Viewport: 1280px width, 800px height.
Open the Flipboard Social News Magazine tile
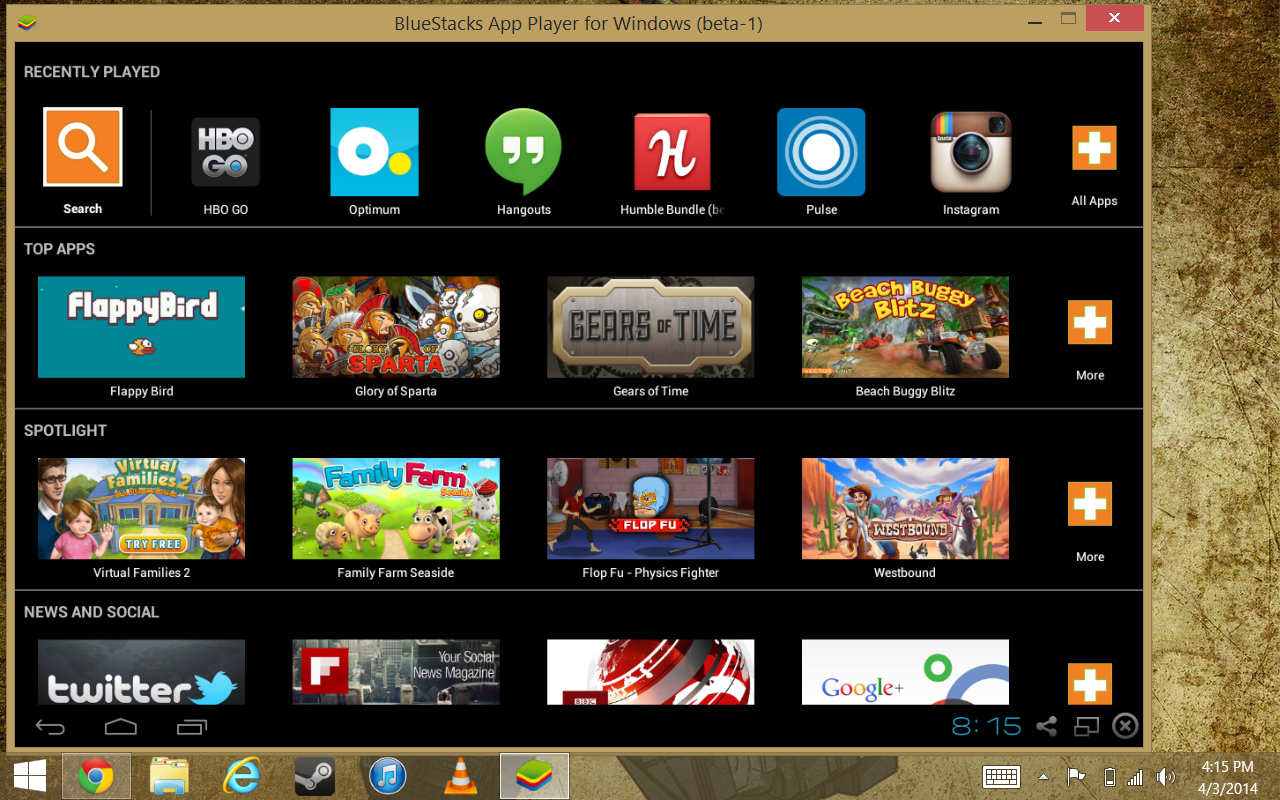pyautogui.click(x=396, y=672)
